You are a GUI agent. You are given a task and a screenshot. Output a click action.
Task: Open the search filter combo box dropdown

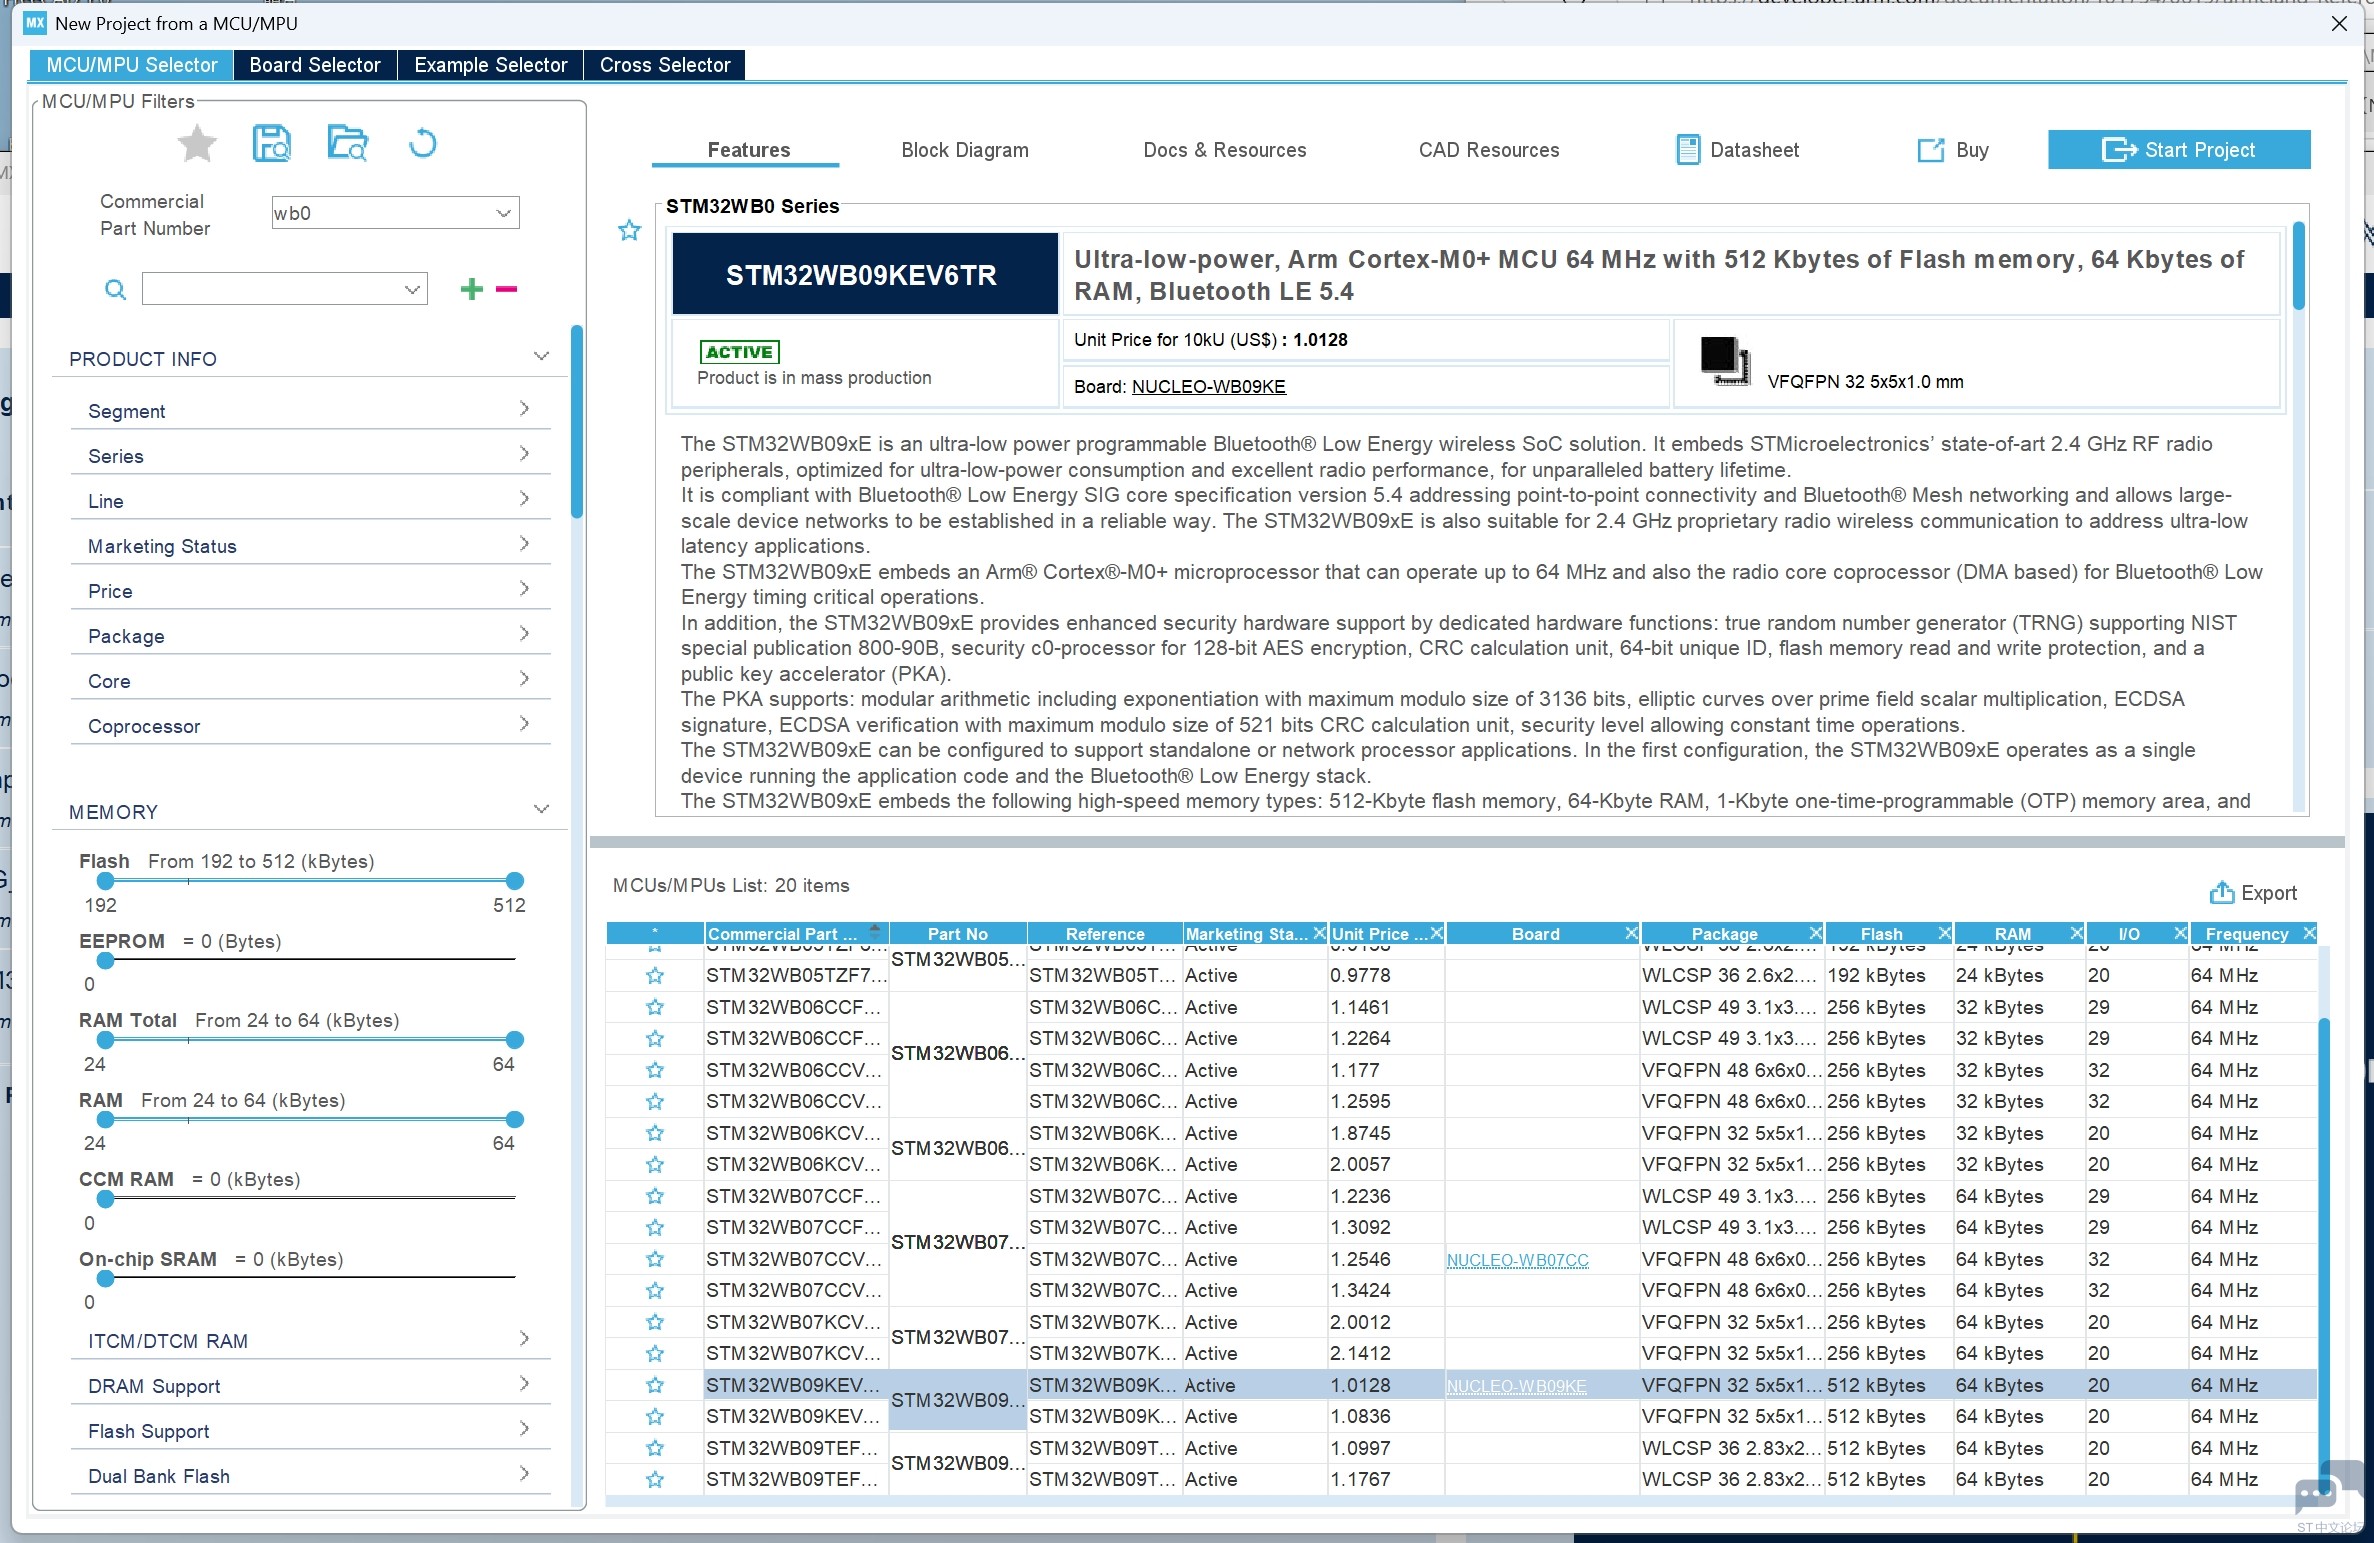[411, 290]
